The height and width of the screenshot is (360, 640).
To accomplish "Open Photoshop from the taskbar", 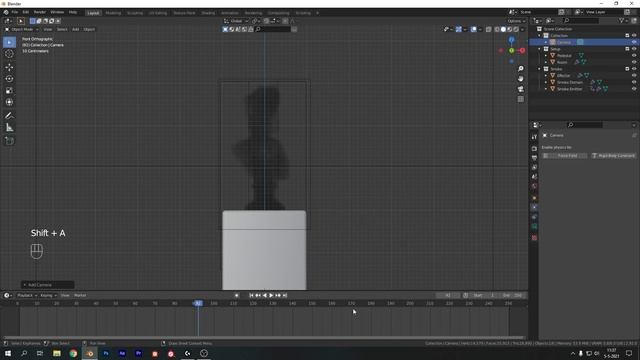I will 106,353.
